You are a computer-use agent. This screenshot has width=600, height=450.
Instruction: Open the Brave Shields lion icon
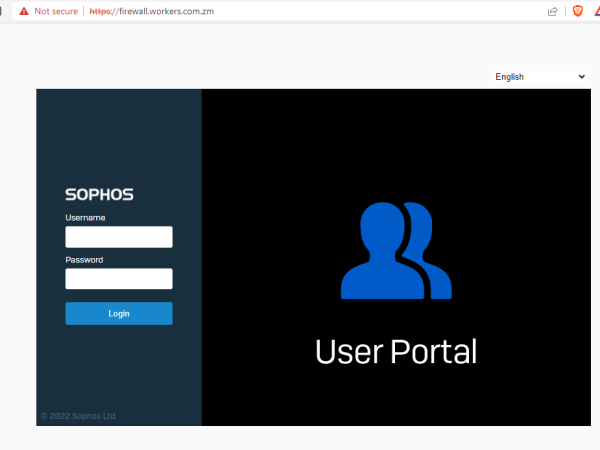click(x=577, y=11)
